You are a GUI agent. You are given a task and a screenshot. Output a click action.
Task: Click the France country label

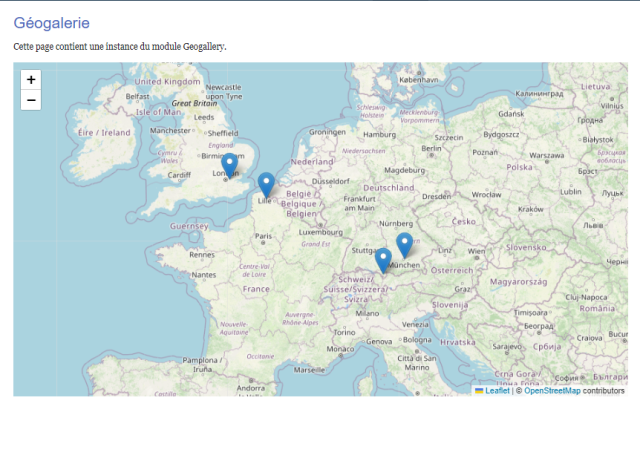[x=256, y=289]
